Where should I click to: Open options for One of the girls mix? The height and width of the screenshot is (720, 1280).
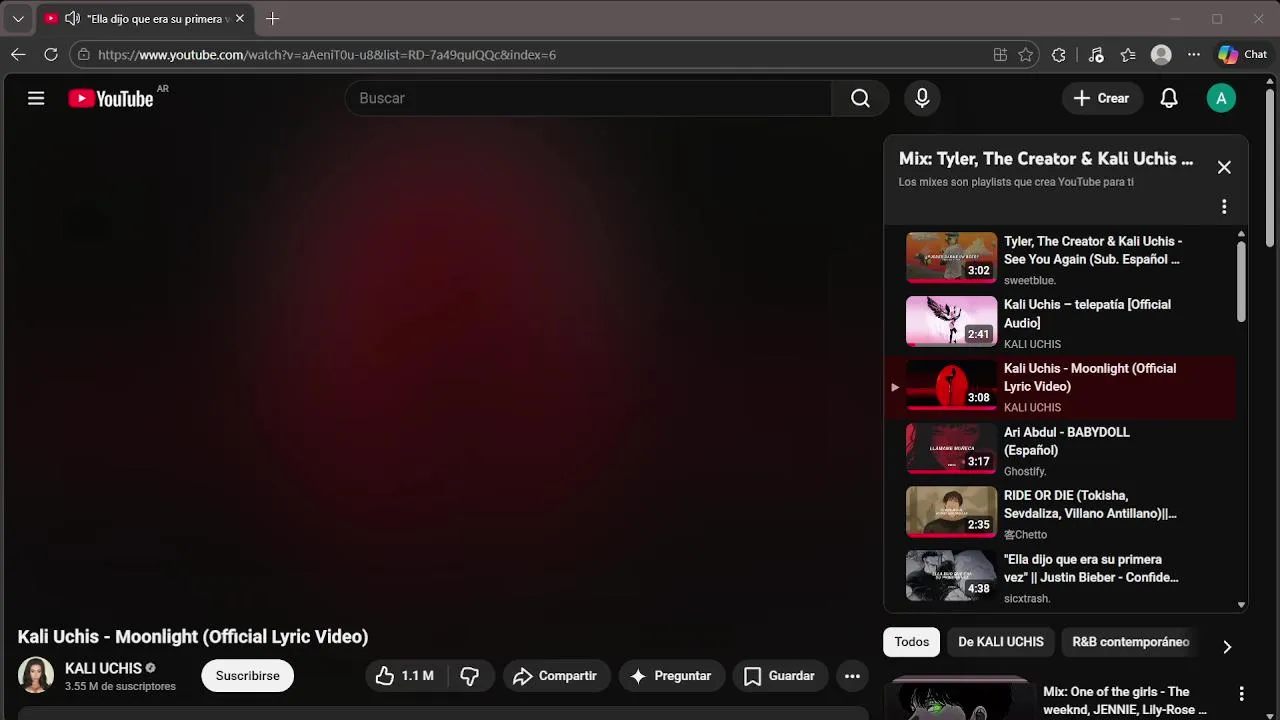(1241, 694)
